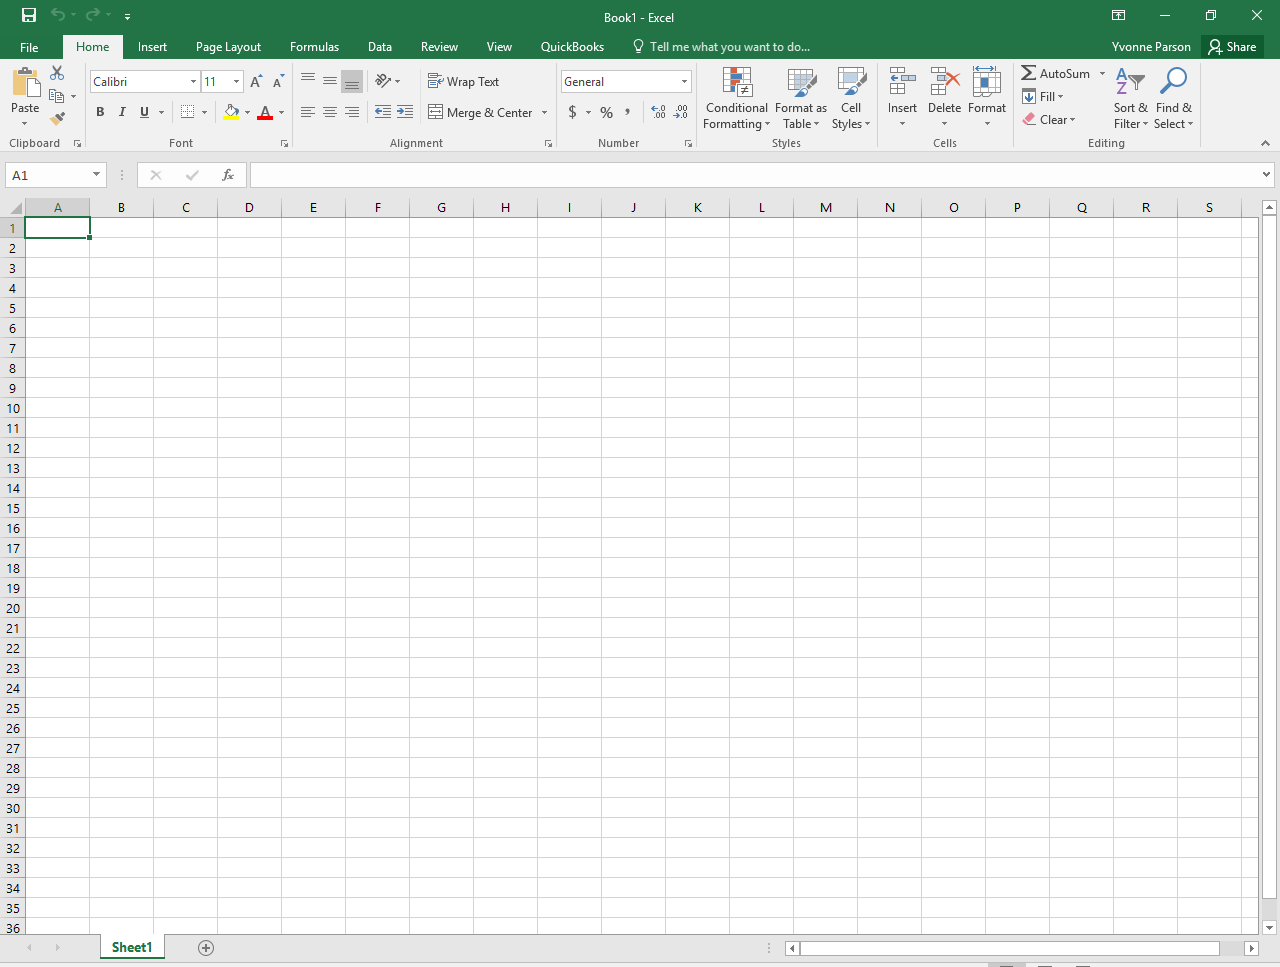The height and width of the screenshot is (967, 1280).
Task: Click the Insert Cells icon
Action: (902, 82)
